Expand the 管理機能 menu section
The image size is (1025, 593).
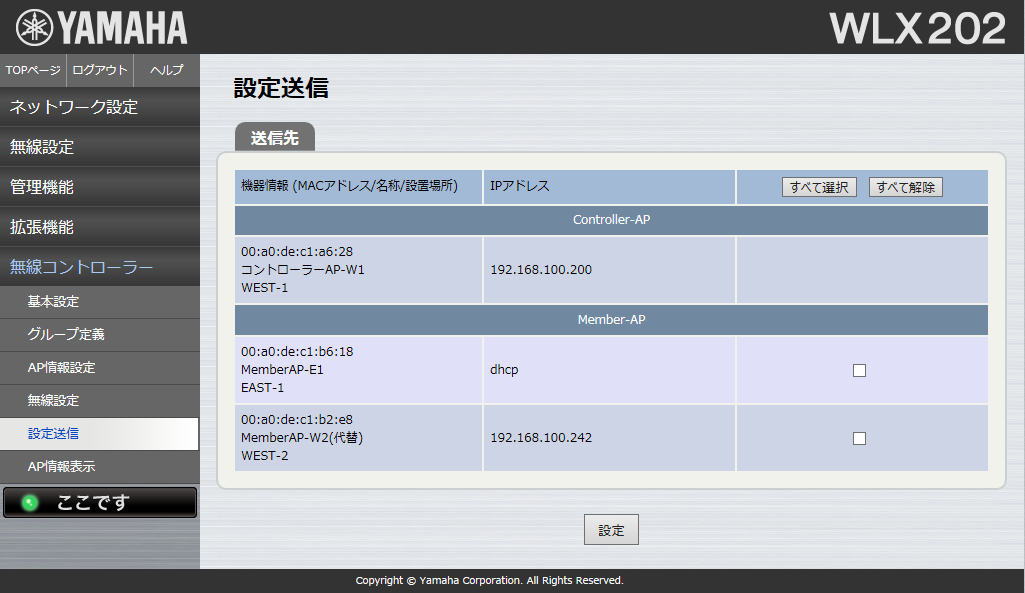(100, 187)
